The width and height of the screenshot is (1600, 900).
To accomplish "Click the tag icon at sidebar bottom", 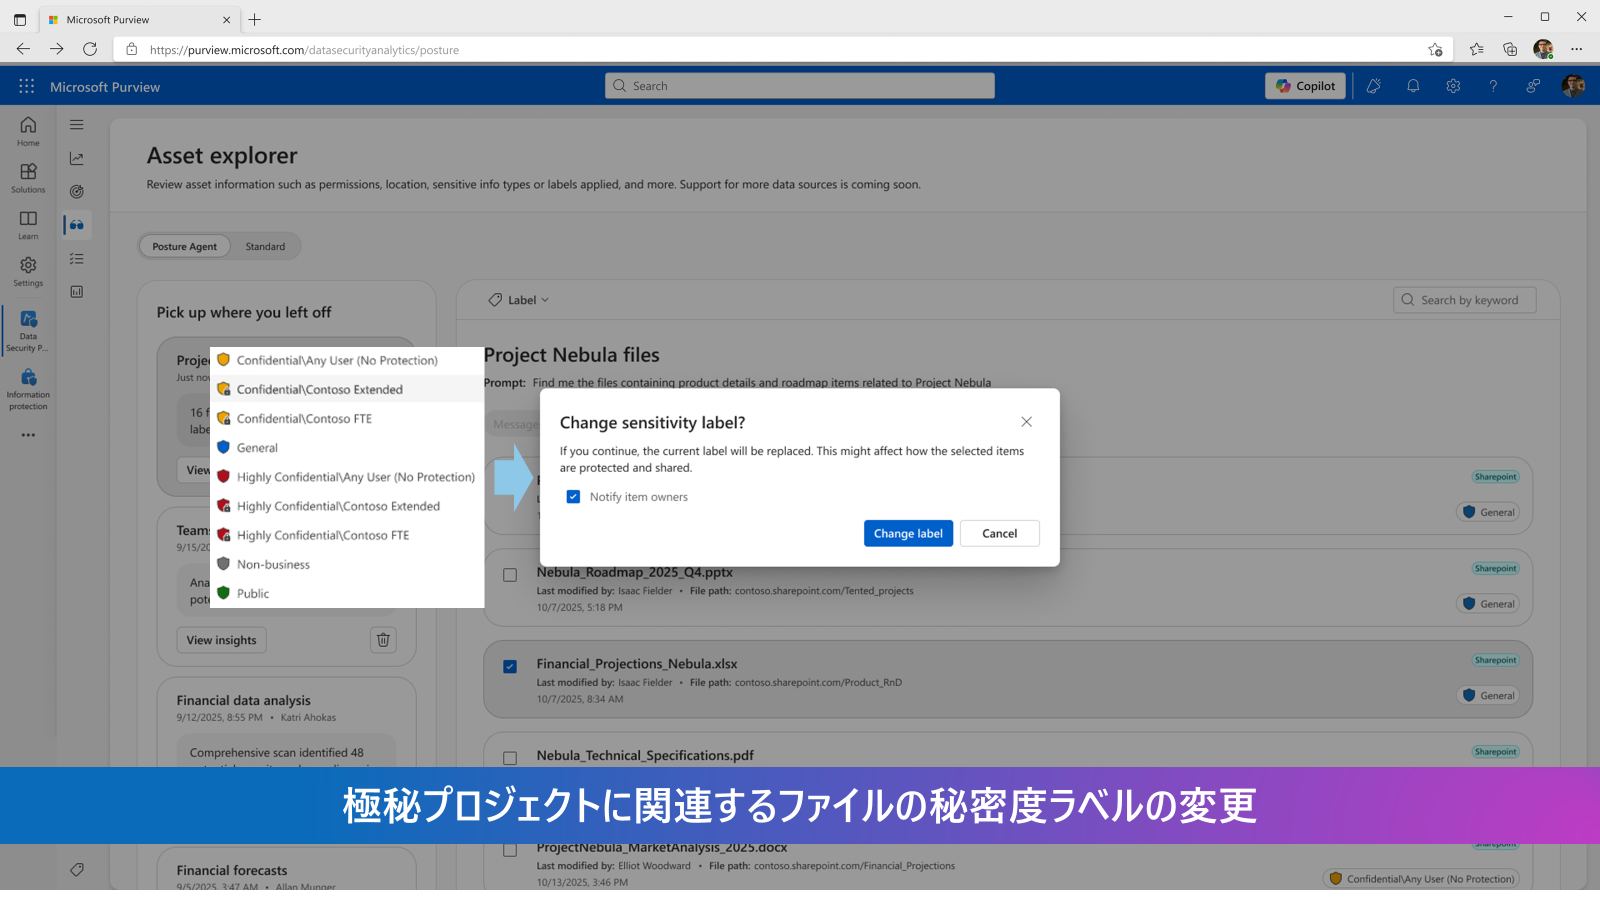I will (77, 870).
